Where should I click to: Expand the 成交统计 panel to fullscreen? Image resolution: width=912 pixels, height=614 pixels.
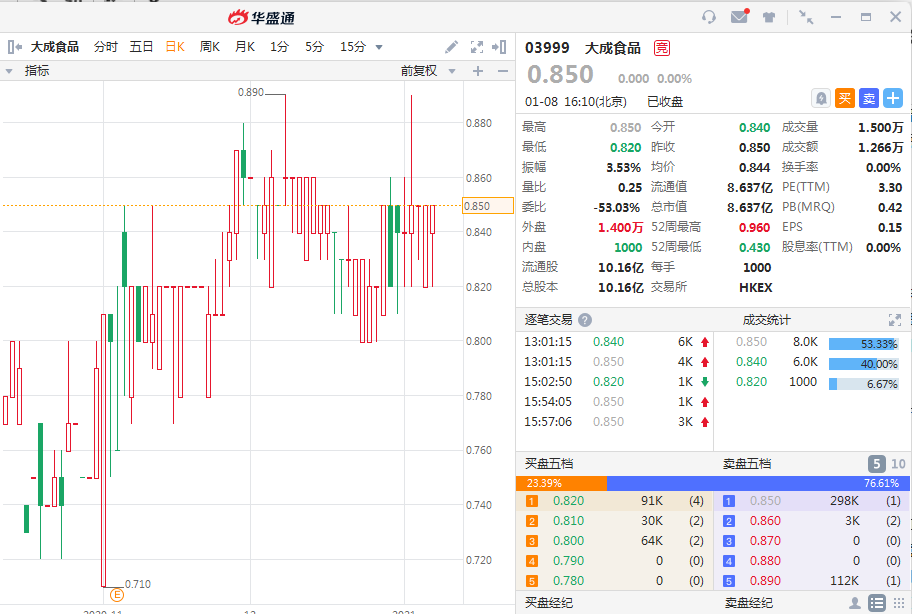pyautogui.click(x=895, y=320)
